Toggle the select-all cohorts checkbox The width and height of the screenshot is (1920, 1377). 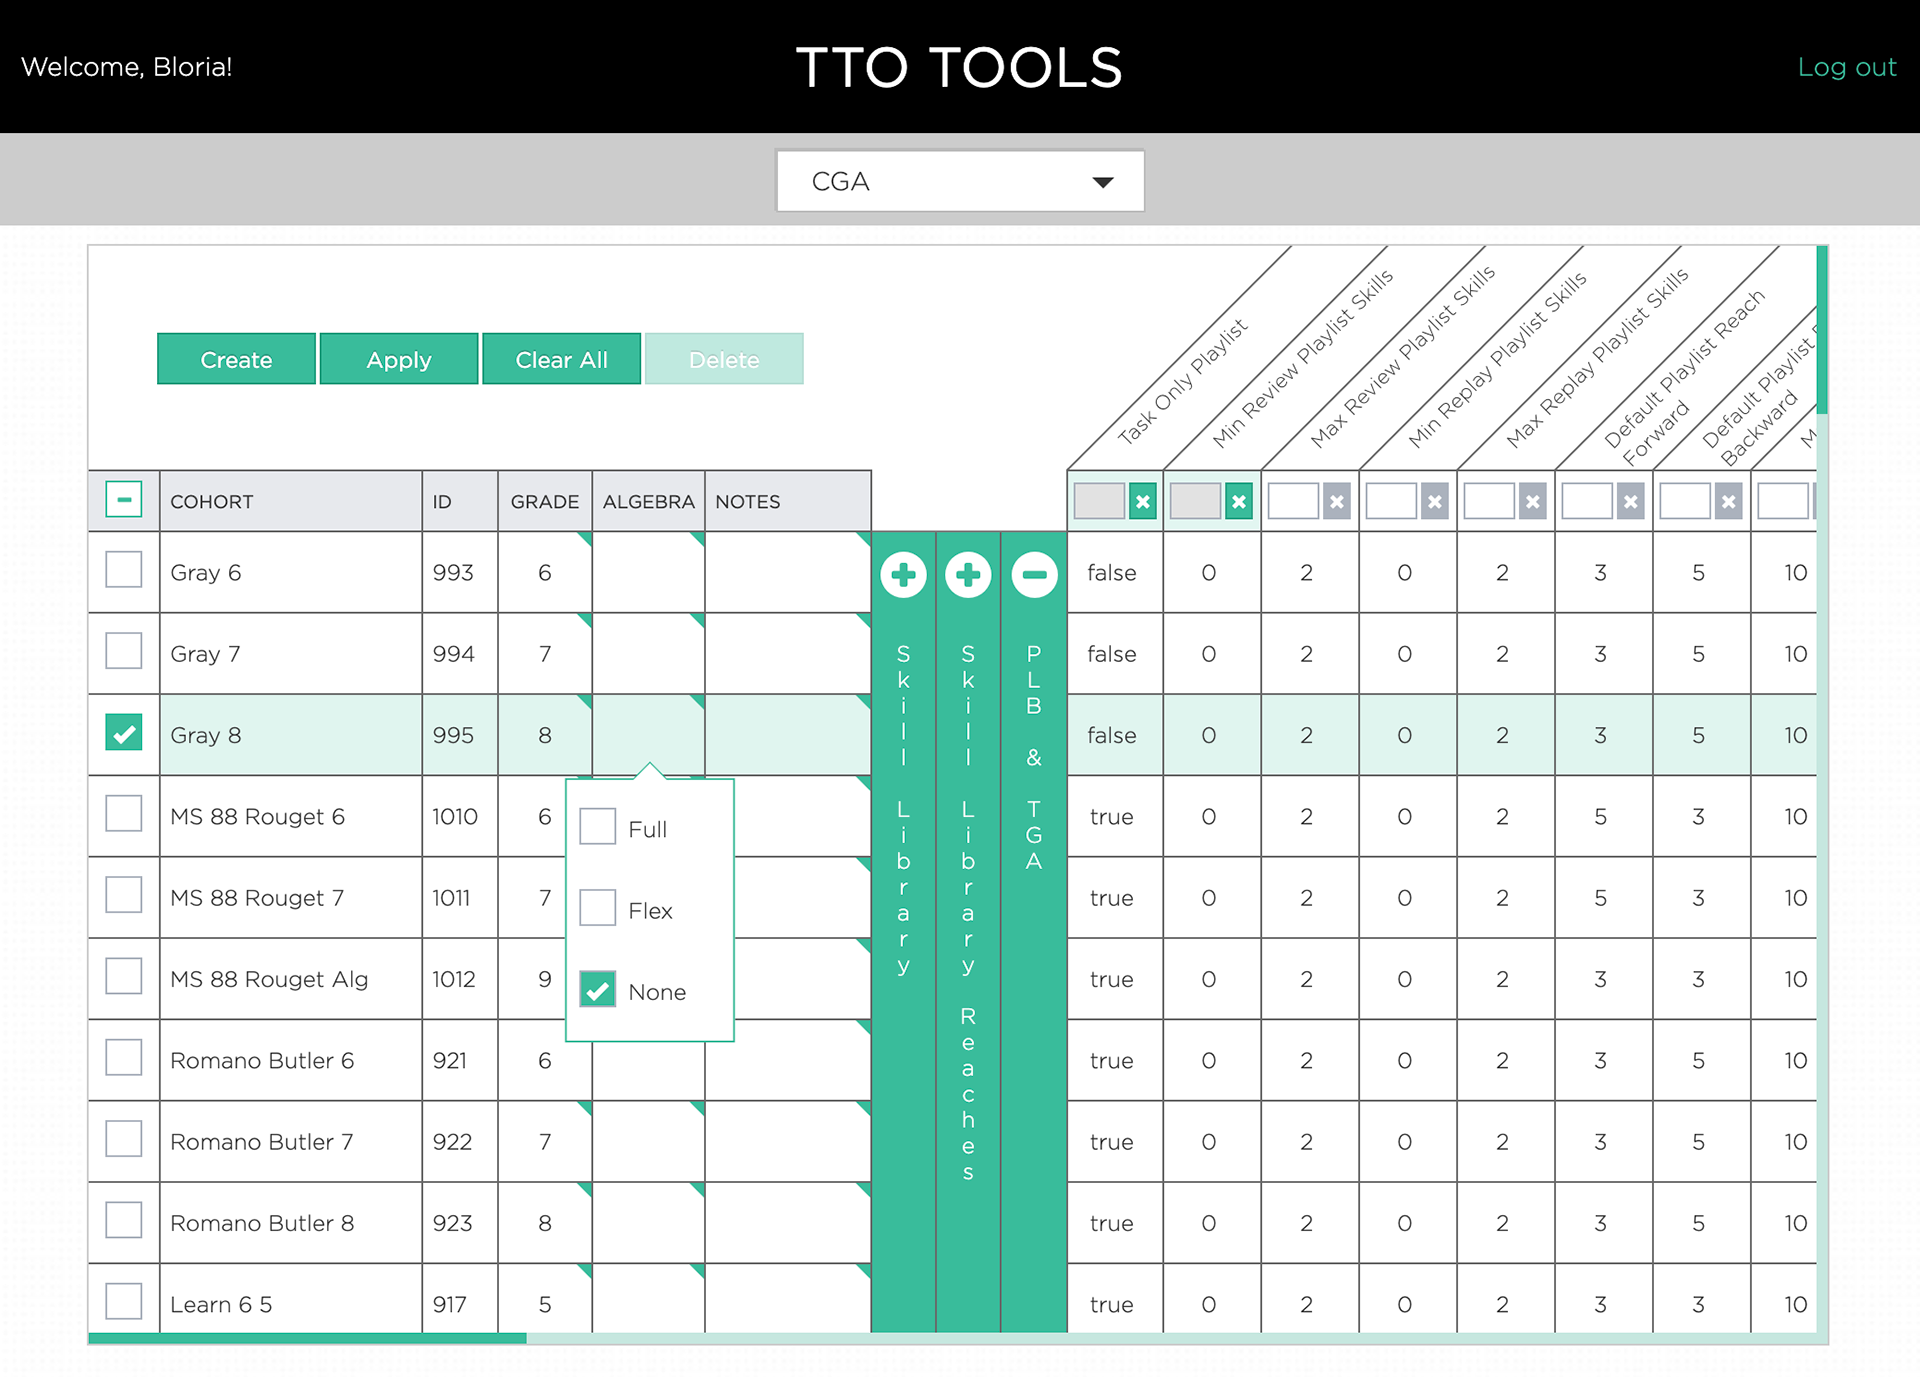(124, 499)
